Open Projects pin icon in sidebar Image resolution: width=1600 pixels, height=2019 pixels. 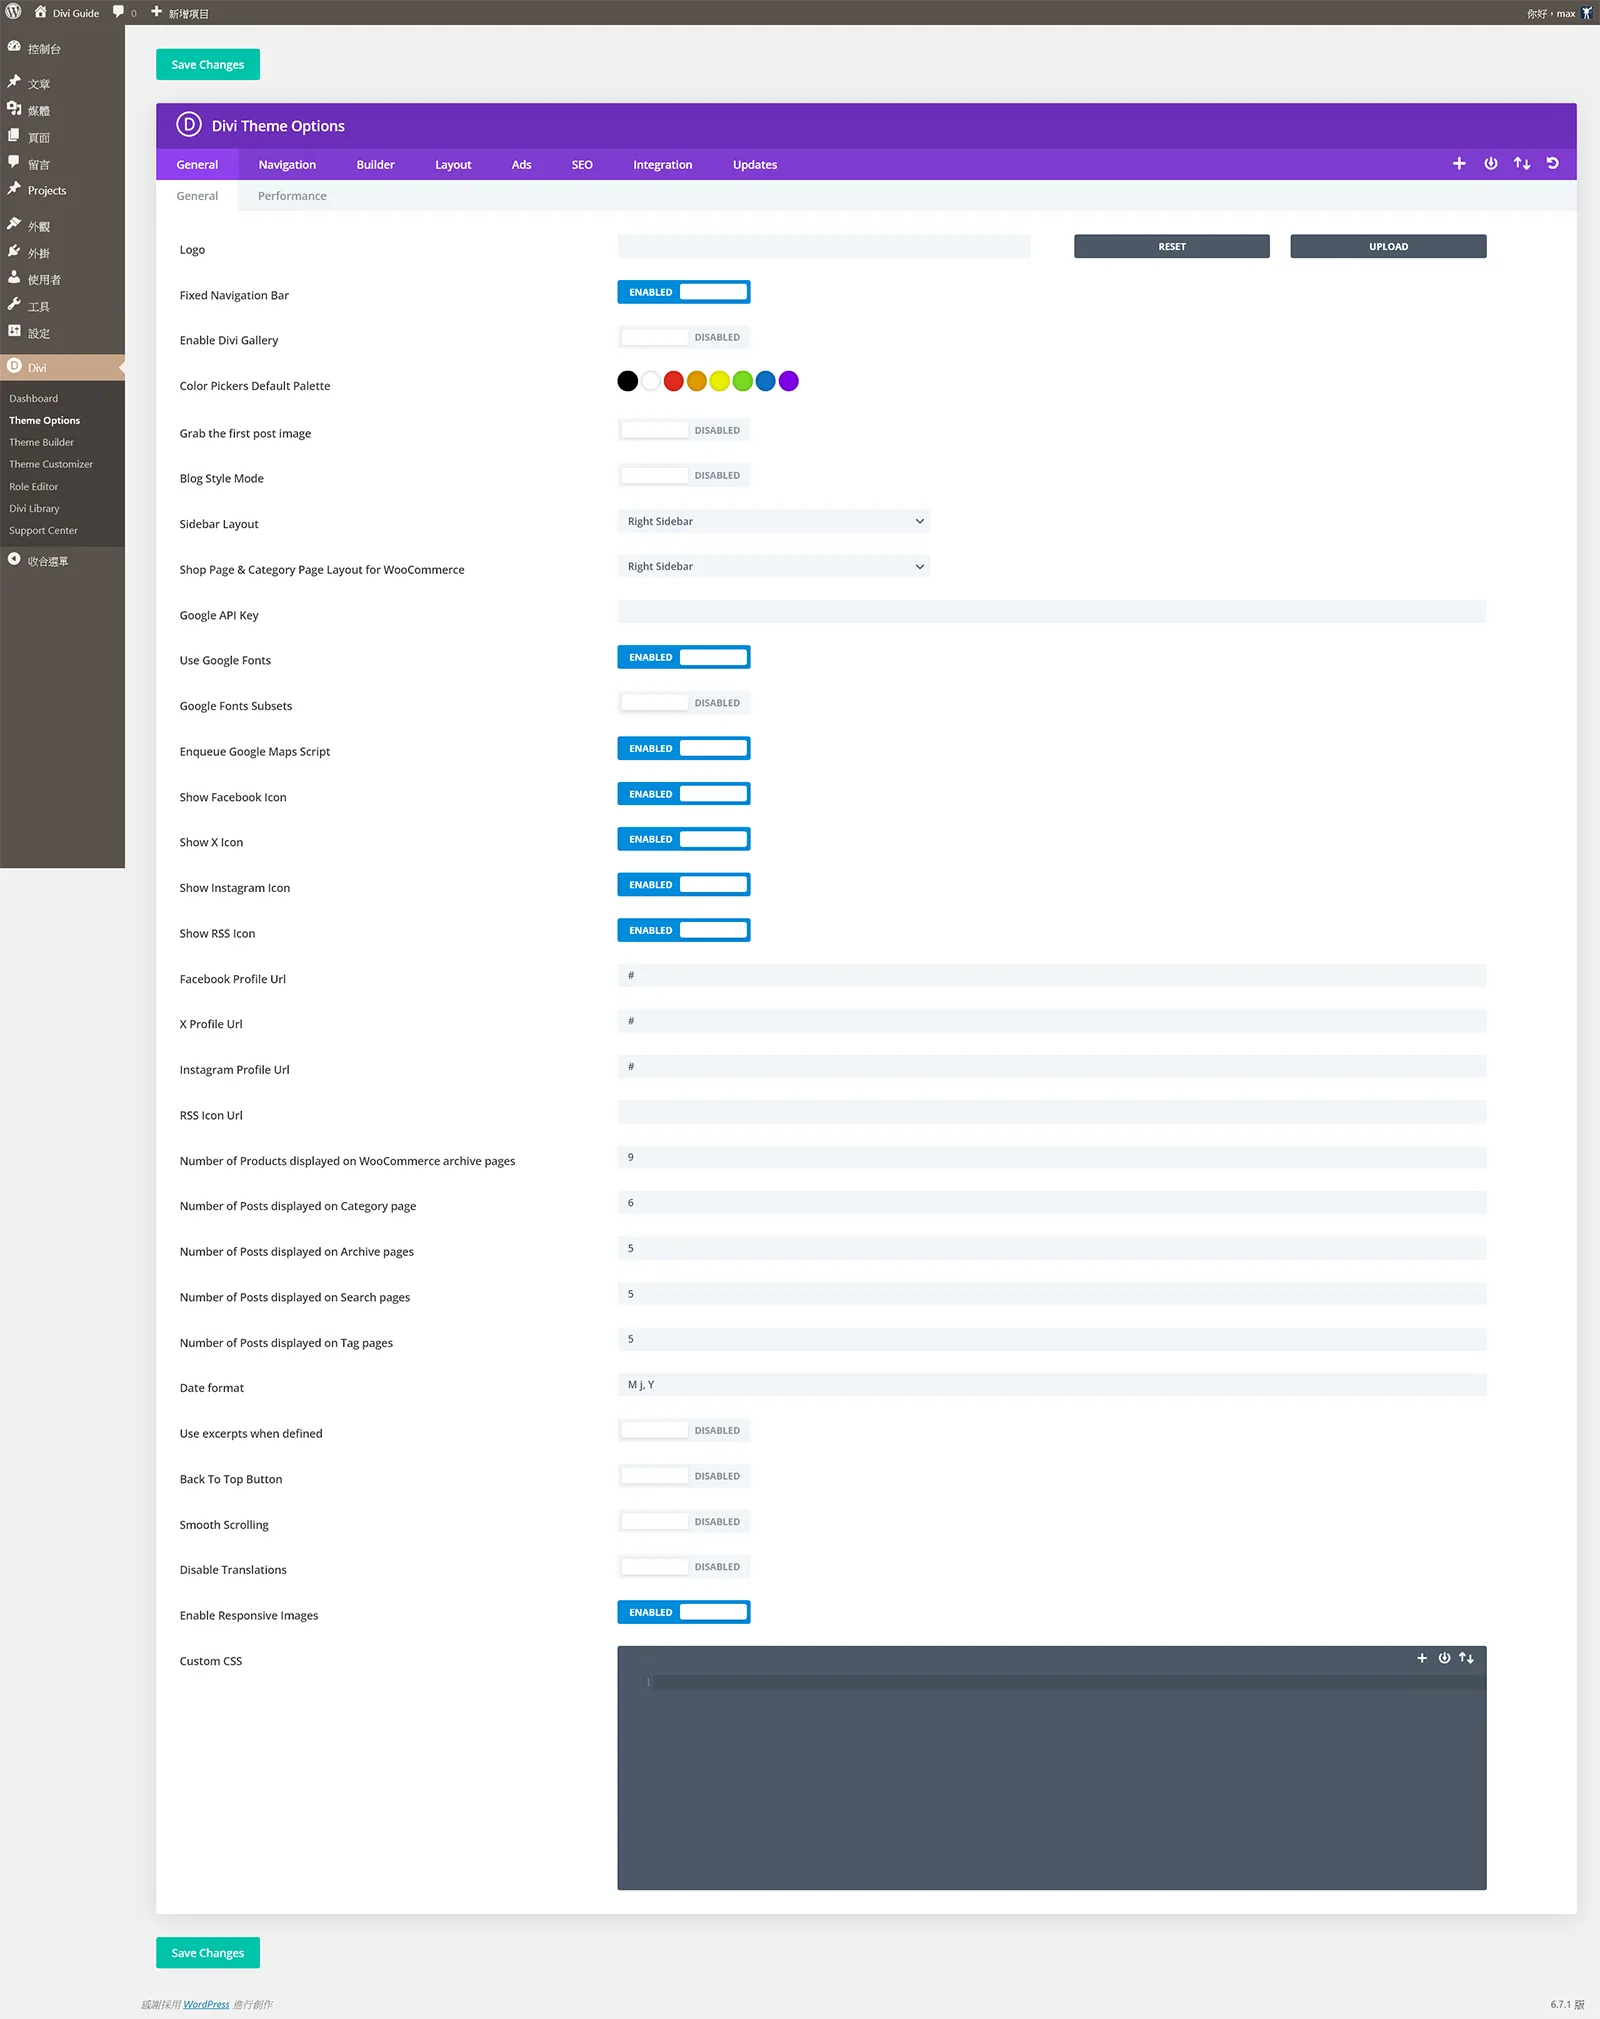coord(14,189)
